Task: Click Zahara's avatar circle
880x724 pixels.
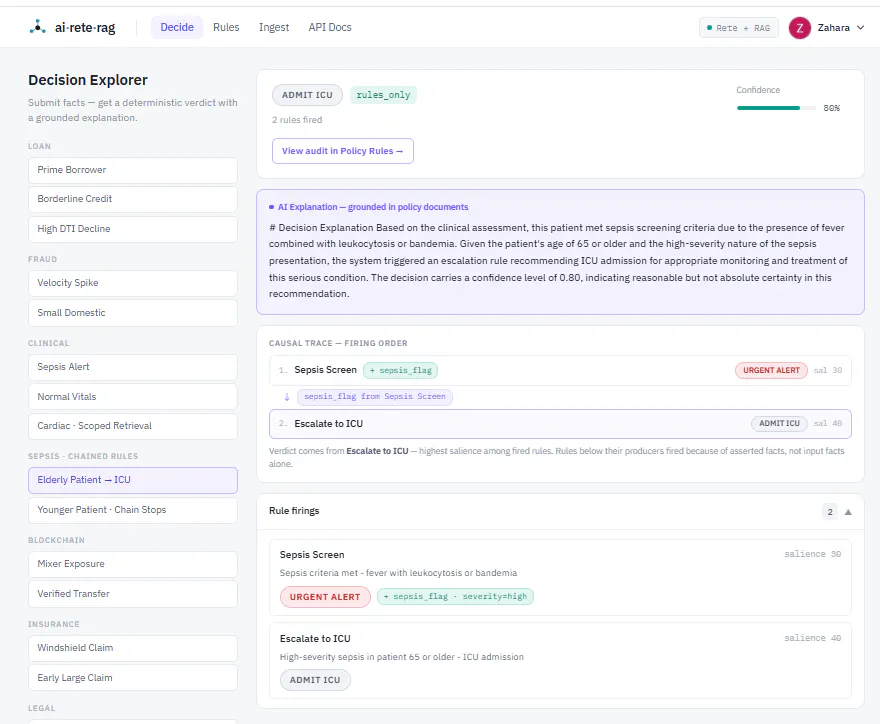Action: point(800,28)
